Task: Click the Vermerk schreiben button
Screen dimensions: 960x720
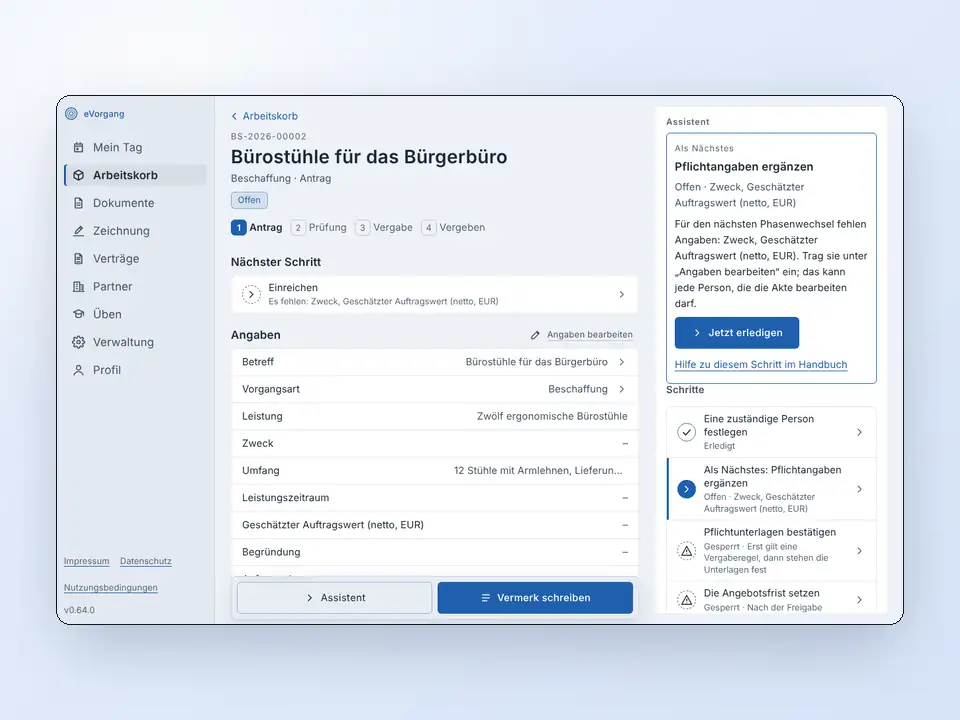Action: point(535,598)
